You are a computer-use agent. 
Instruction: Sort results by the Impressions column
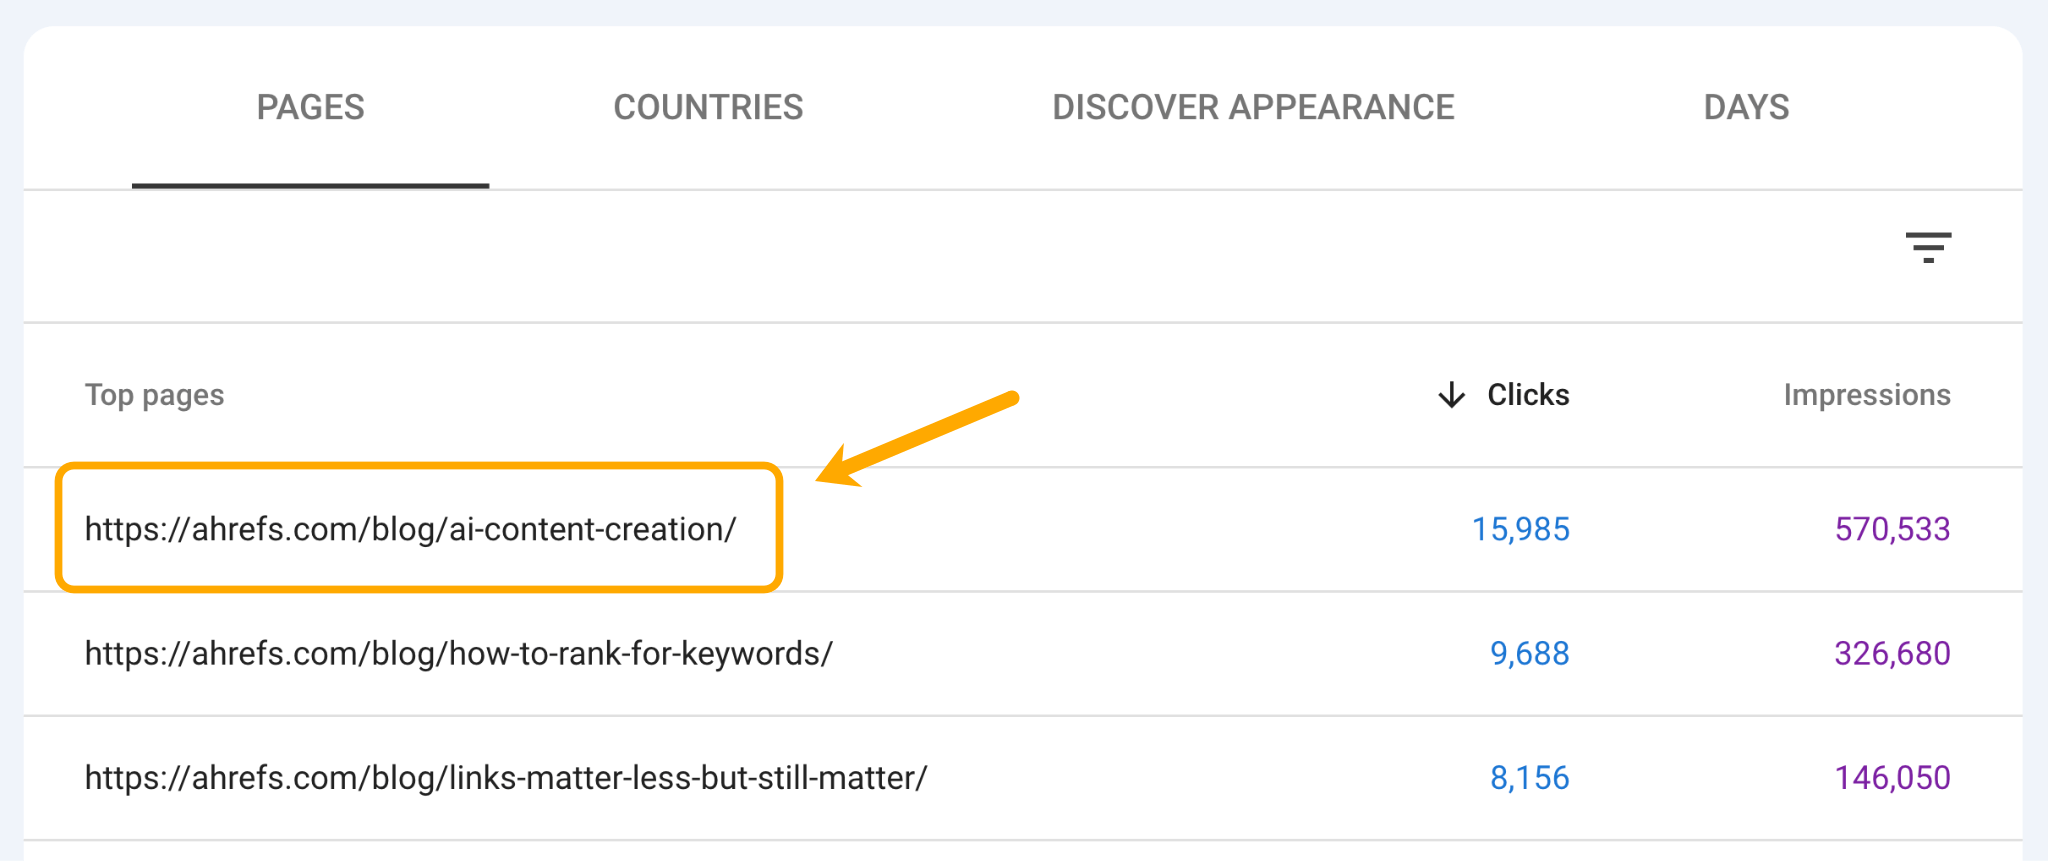coord(1866,394)
